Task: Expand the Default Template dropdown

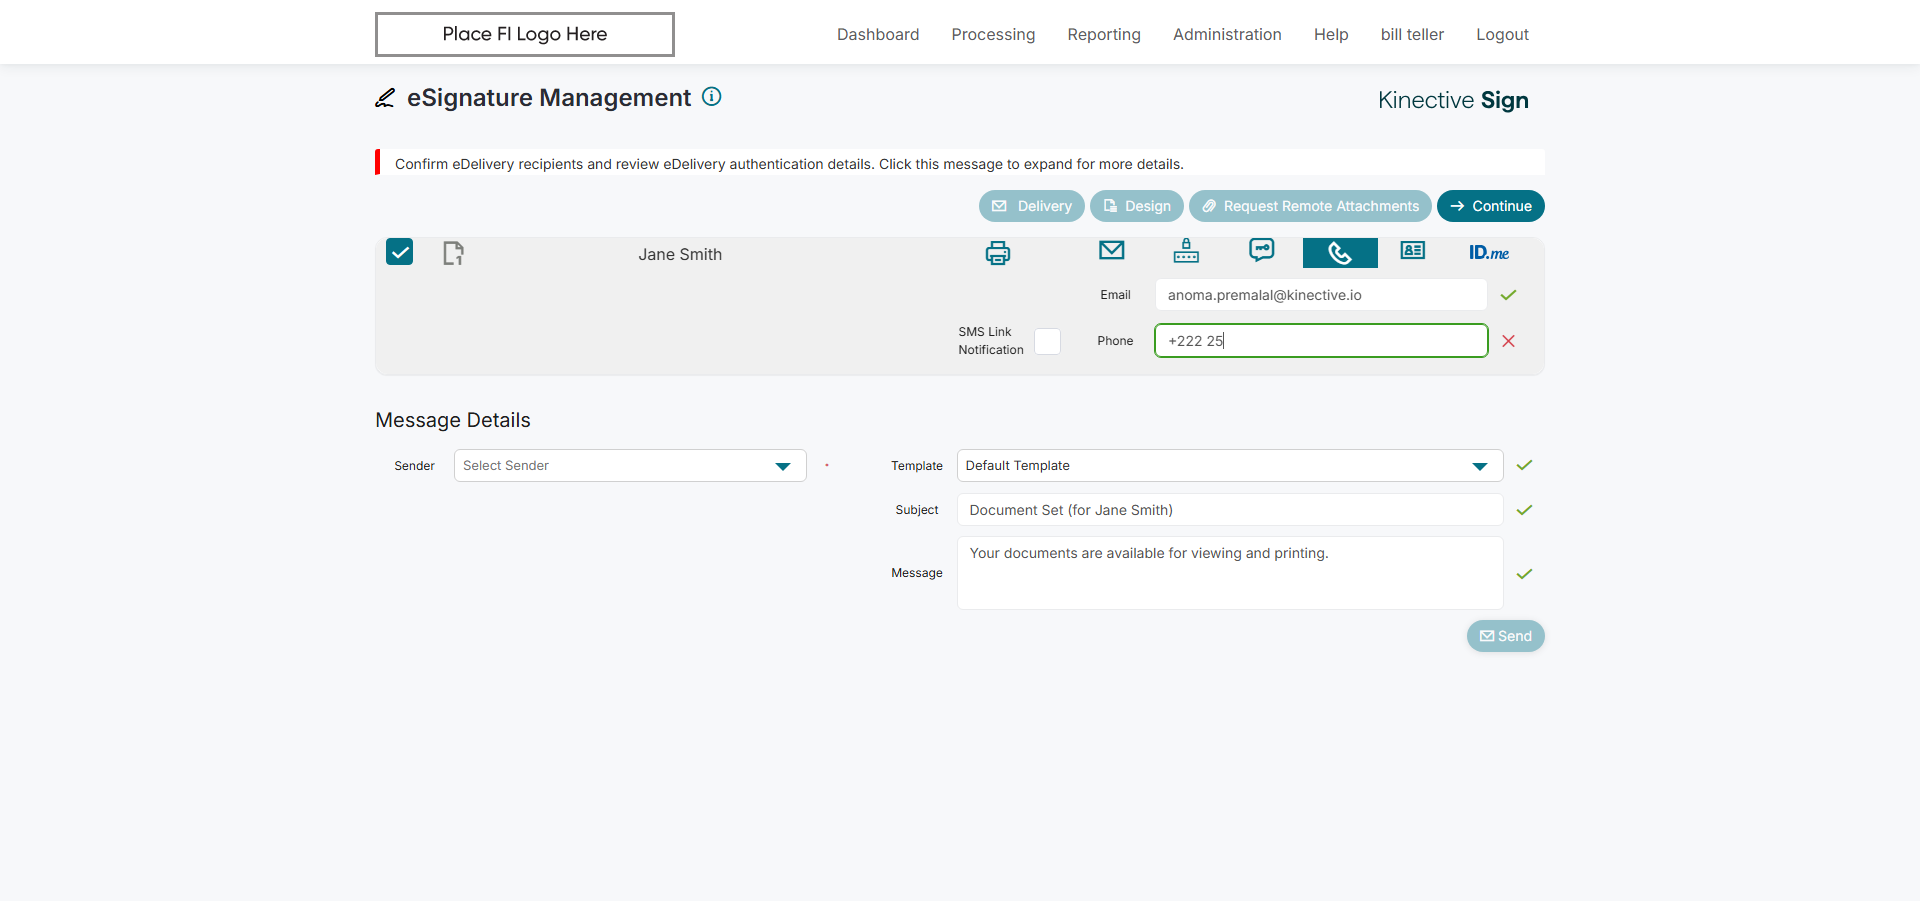Action: [x=1230, y=466]
